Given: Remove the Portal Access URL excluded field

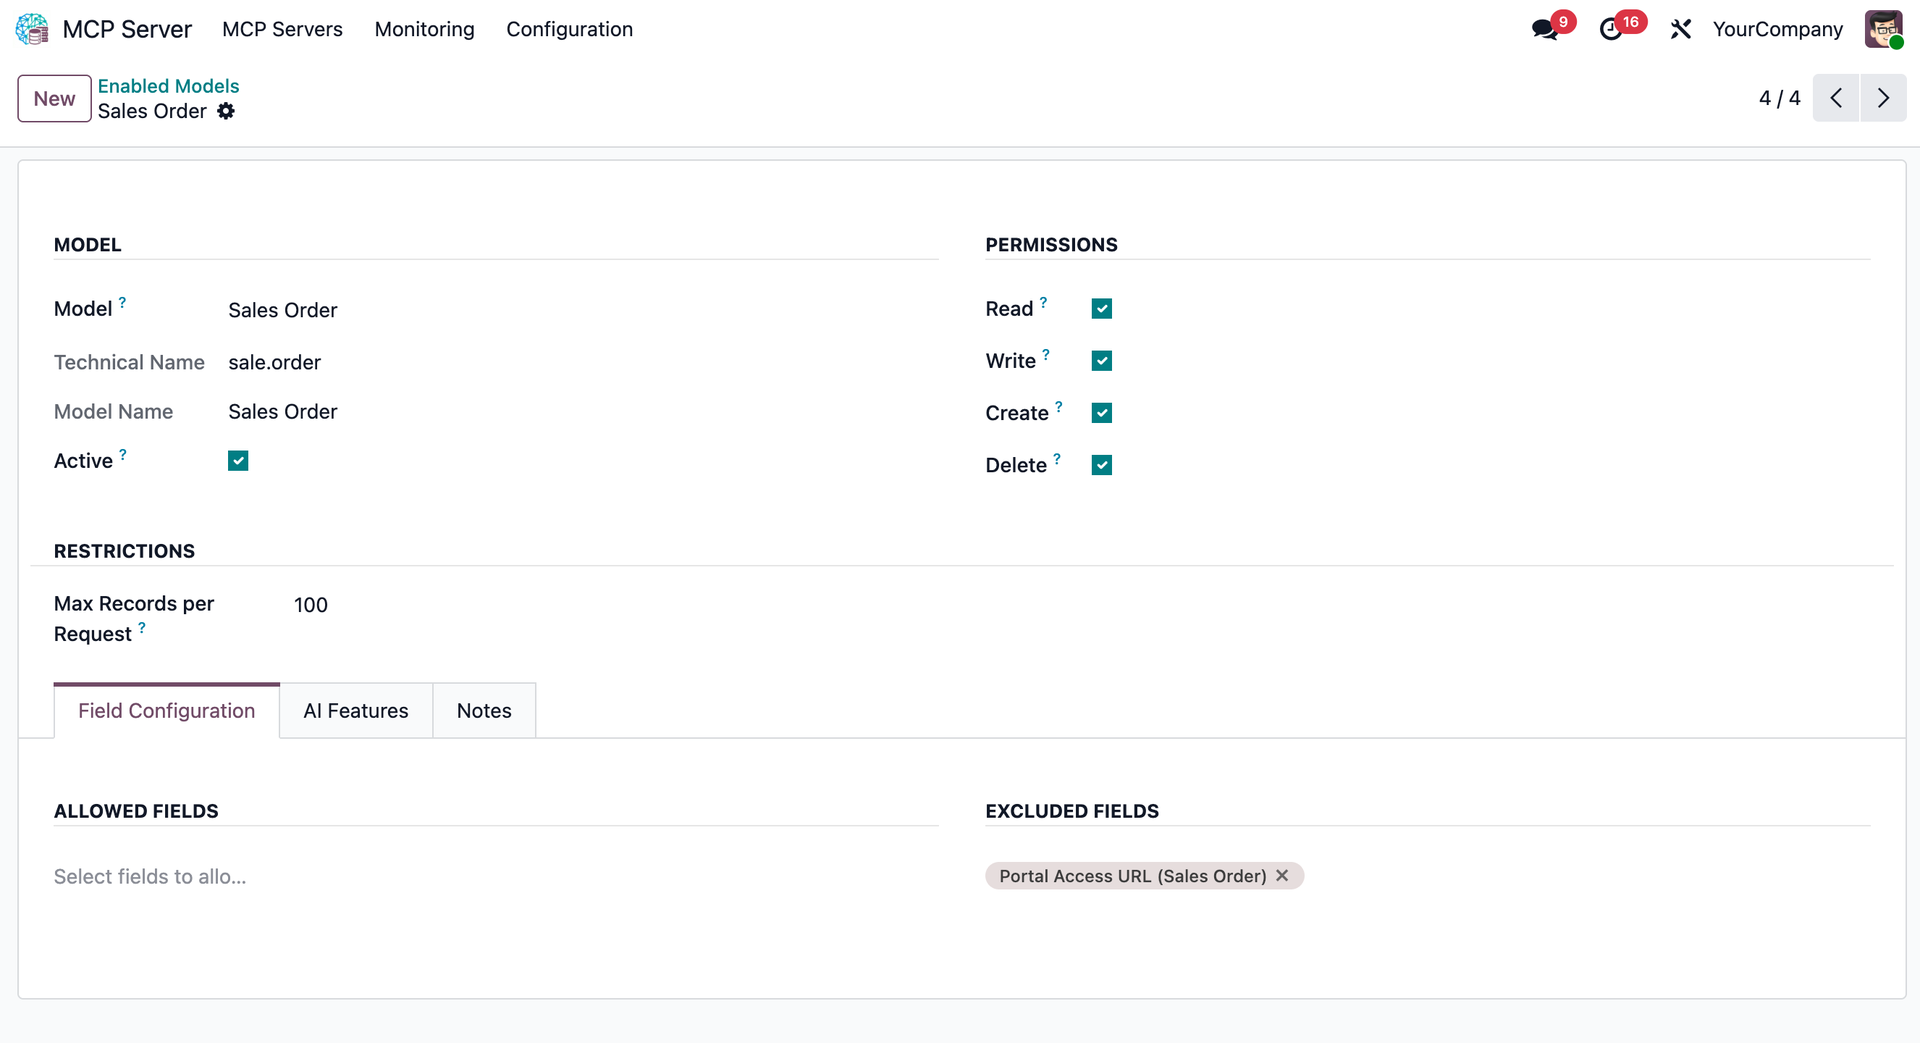Looking at the screenshot, I should tap(1282, 875).
